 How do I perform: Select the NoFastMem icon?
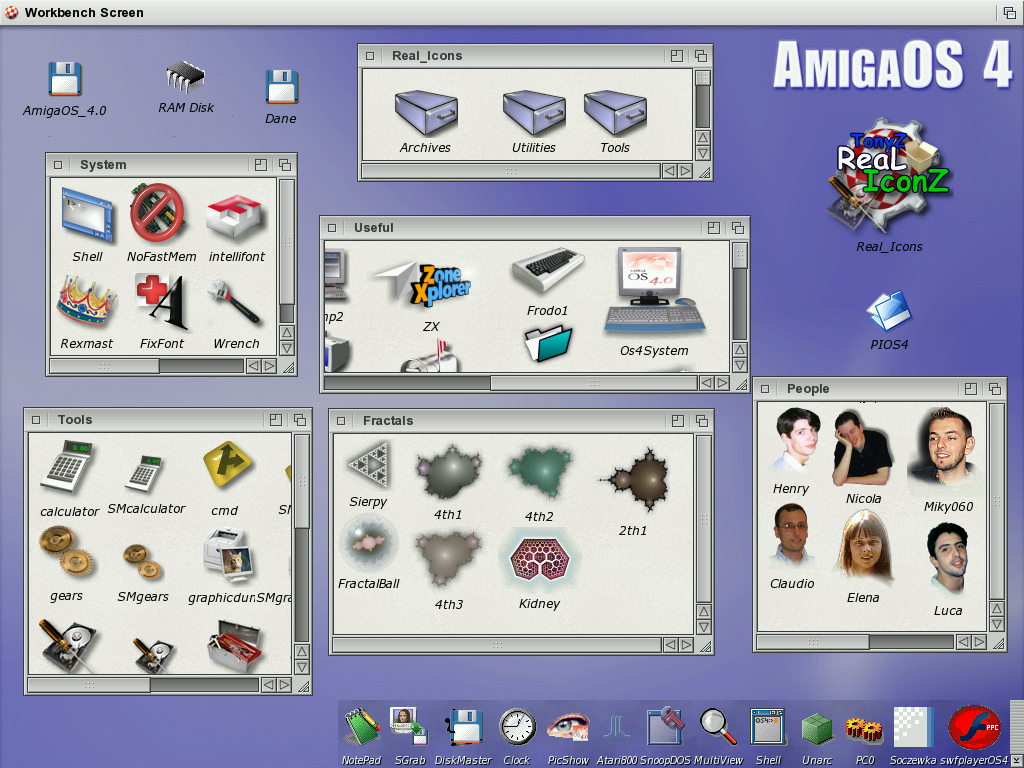(x=157, y=212)
